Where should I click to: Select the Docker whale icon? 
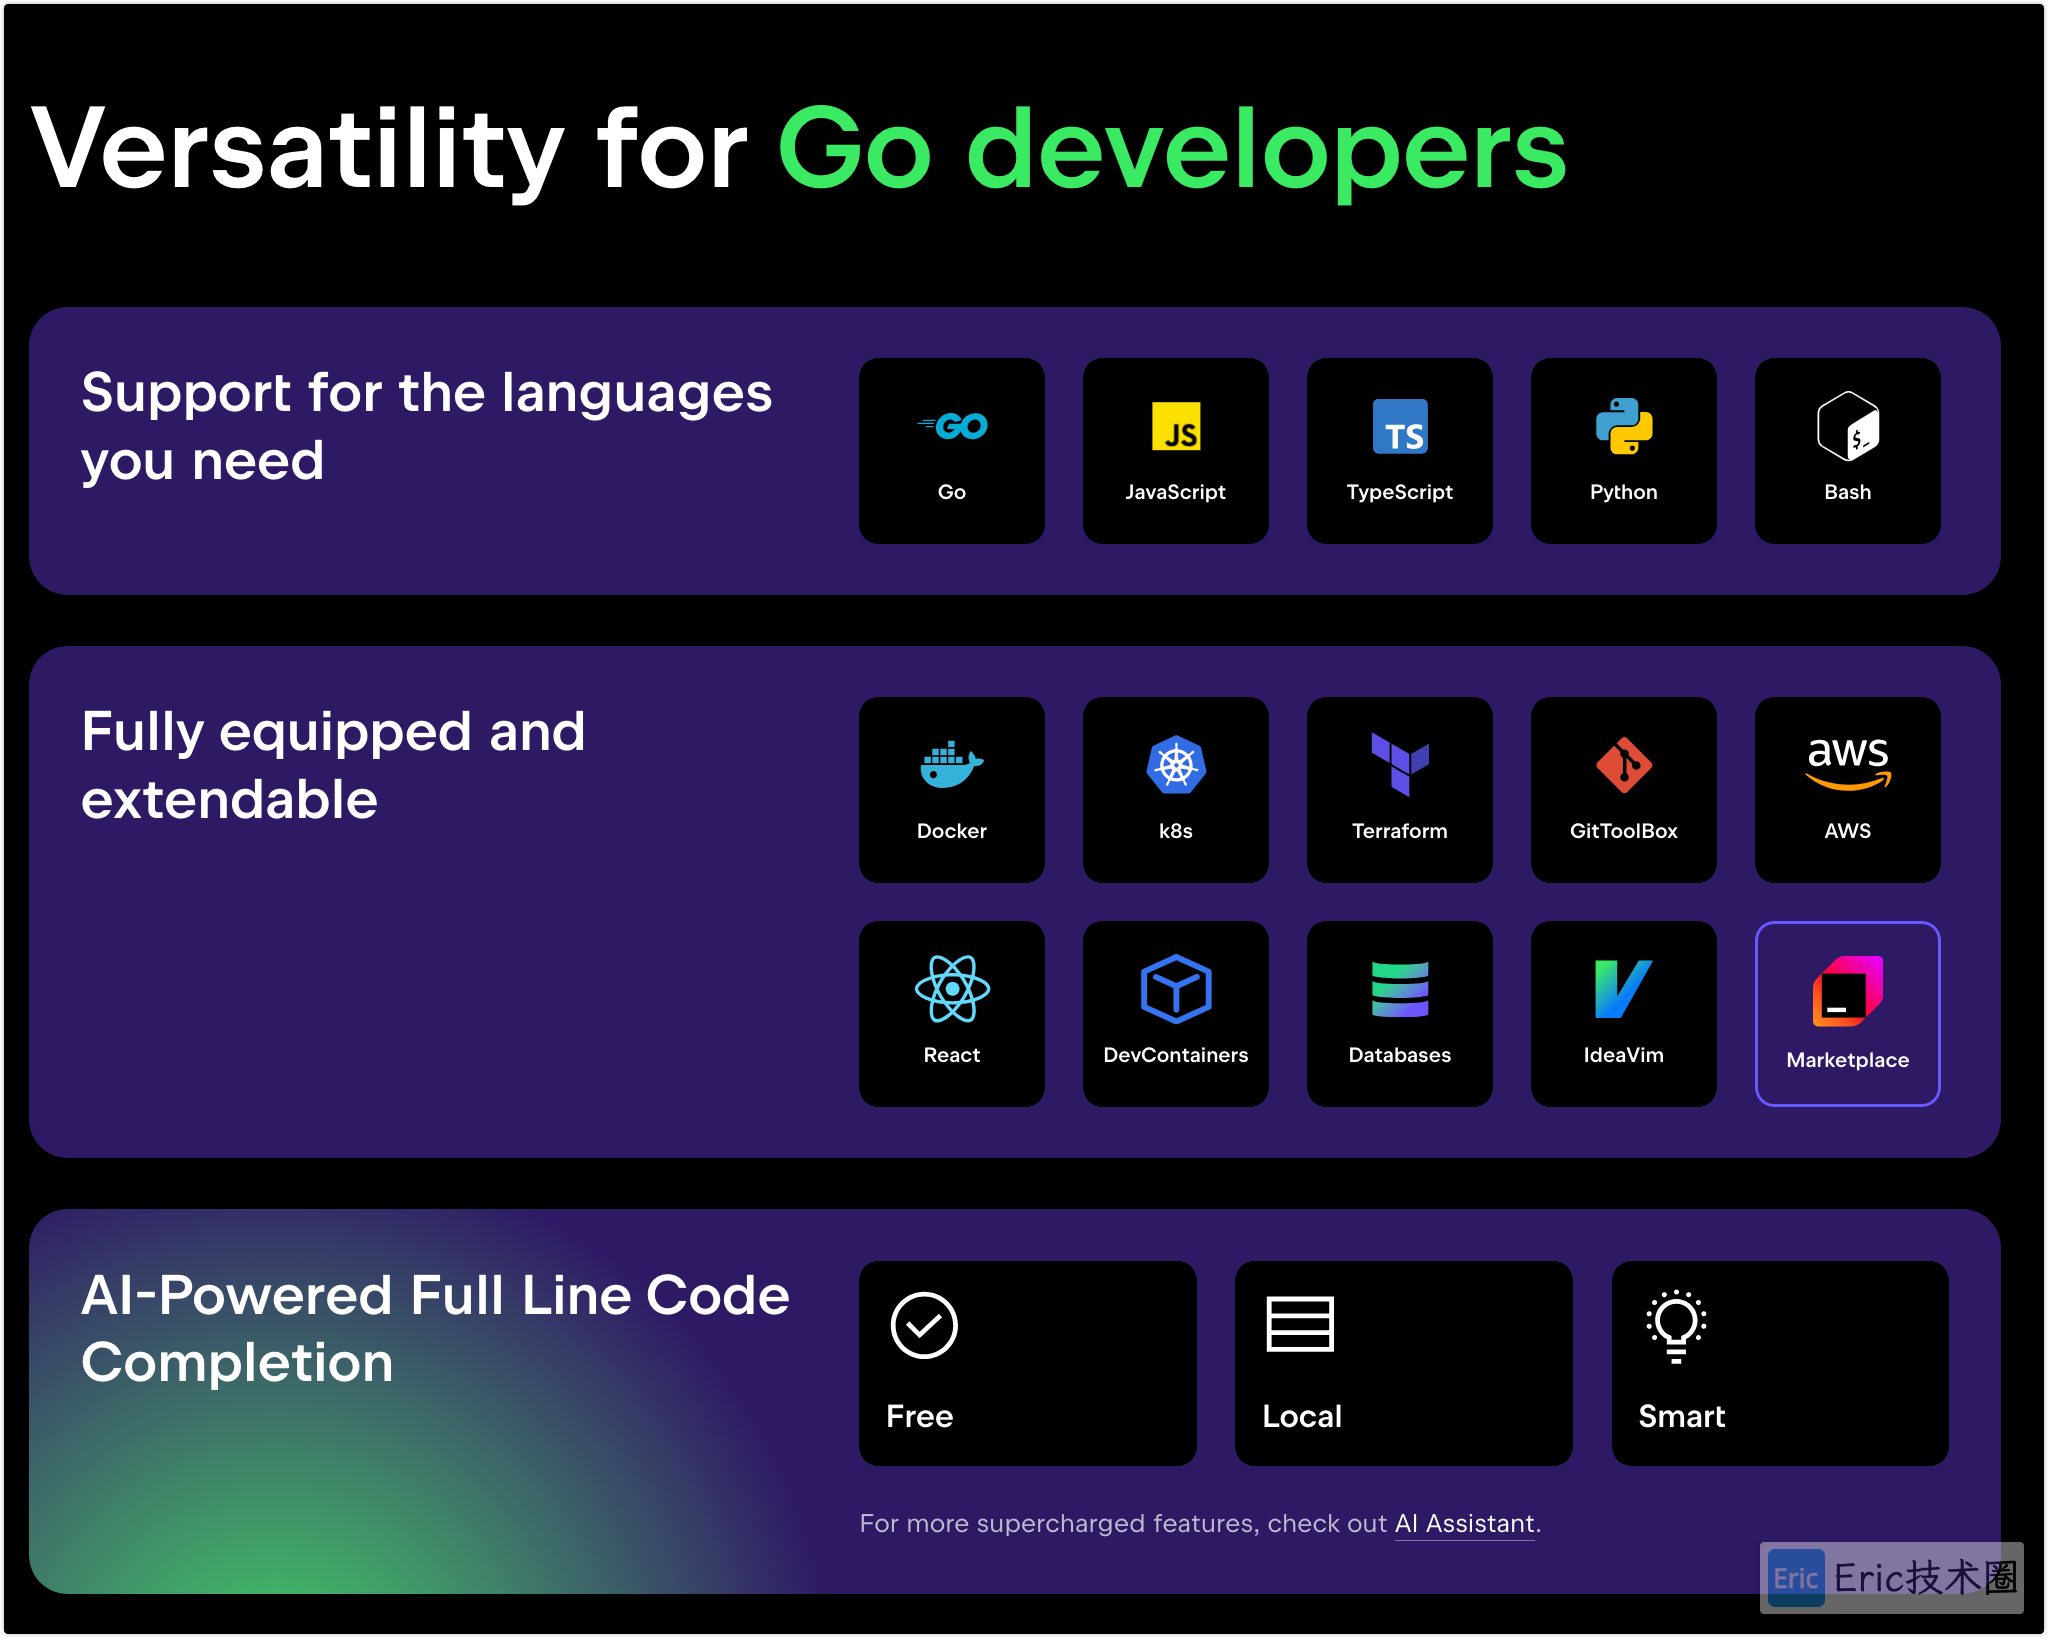[952, 765]
